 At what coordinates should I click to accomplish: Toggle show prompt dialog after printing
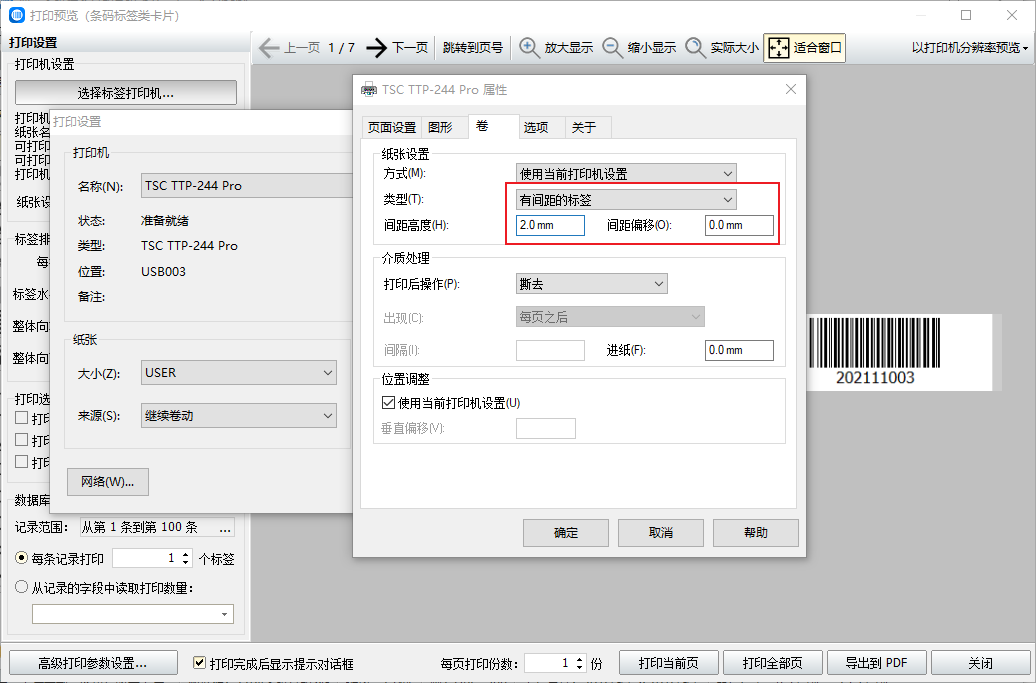tap(199, 663)
